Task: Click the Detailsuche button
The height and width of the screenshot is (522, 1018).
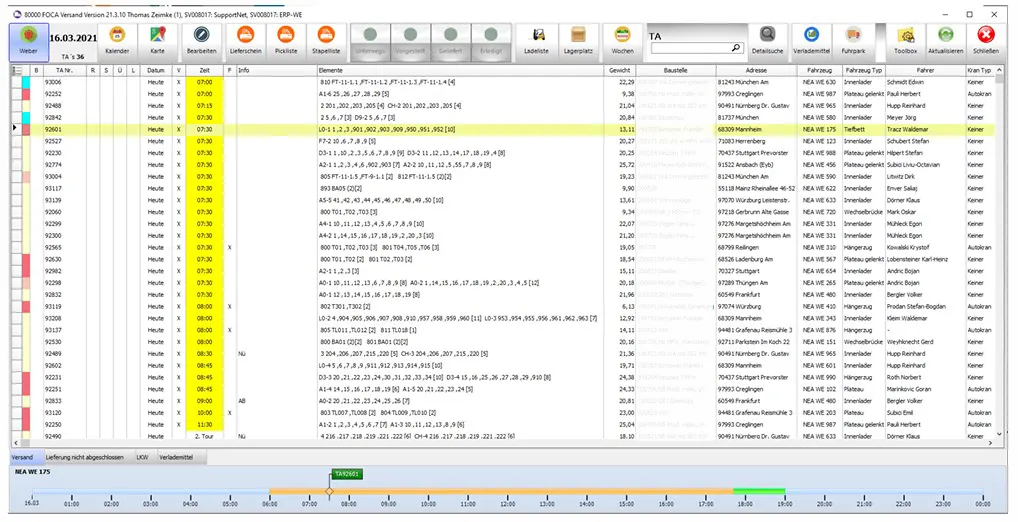Action: point(768,40)
